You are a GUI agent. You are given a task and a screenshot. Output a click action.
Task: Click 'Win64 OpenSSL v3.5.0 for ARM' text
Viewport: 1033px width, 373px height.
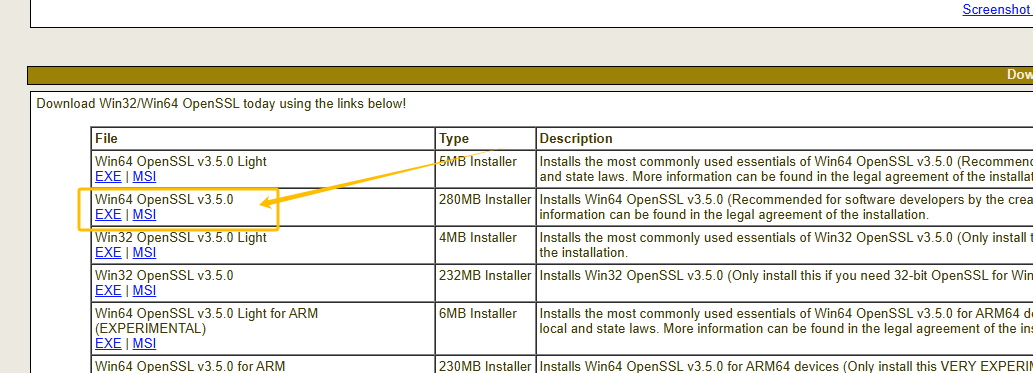click(x=190, y=365)
